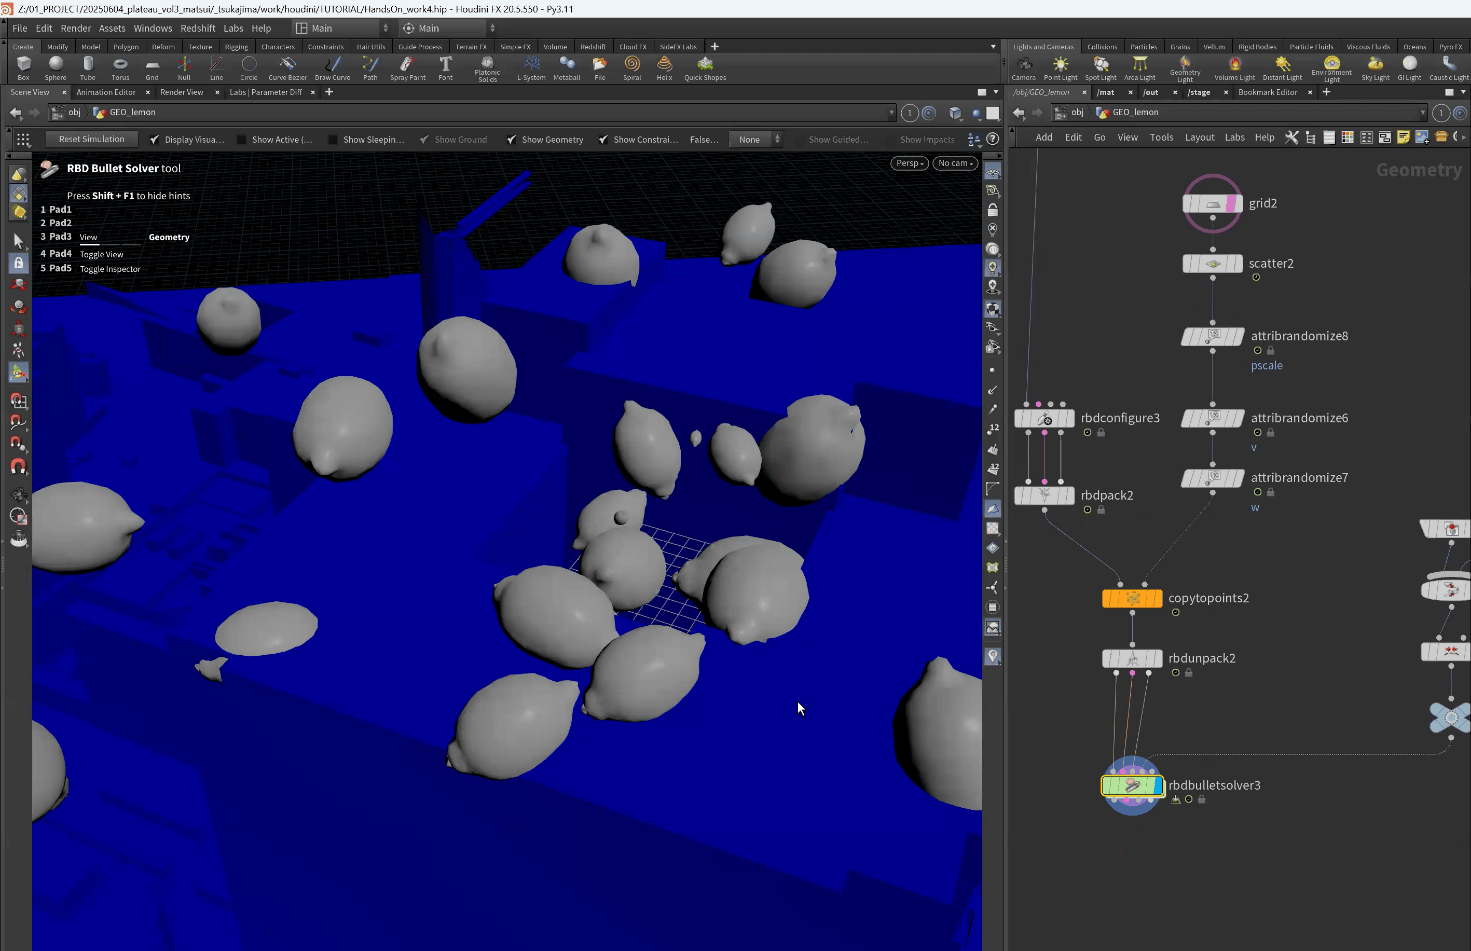This screenshot has width=1471, height=951.
Task: Select the Torus shelf tool
Action: [x=120, y=67]
